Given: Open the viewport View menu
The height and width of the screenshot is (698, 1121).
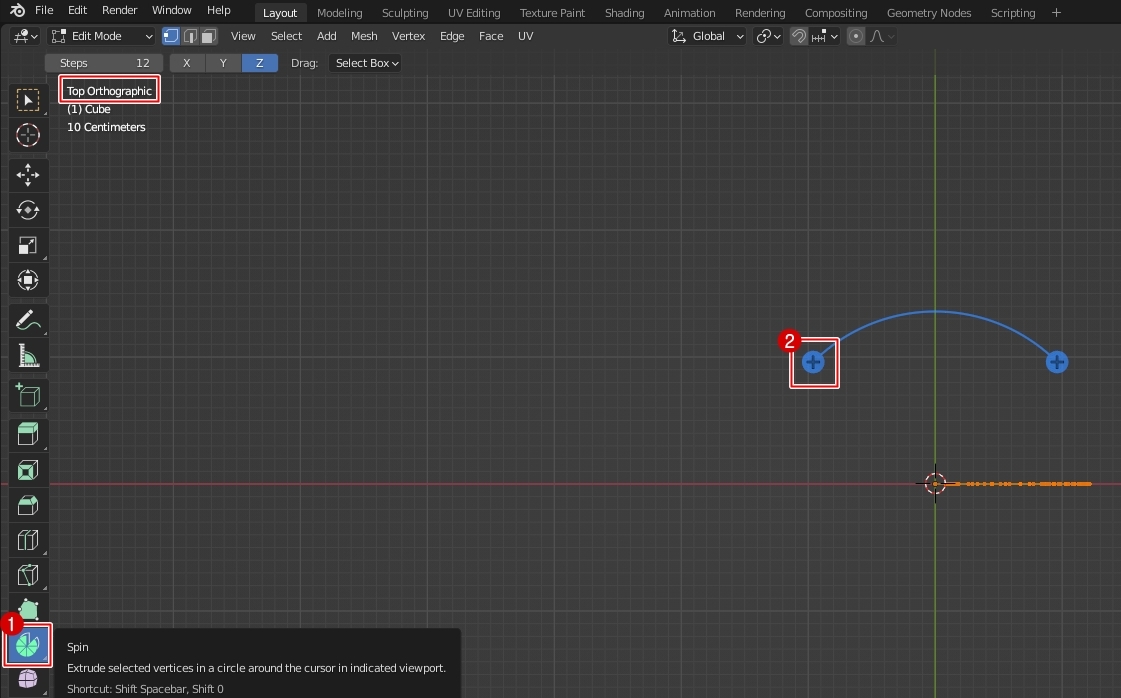Looking at the screenshot, I should 243,36.
